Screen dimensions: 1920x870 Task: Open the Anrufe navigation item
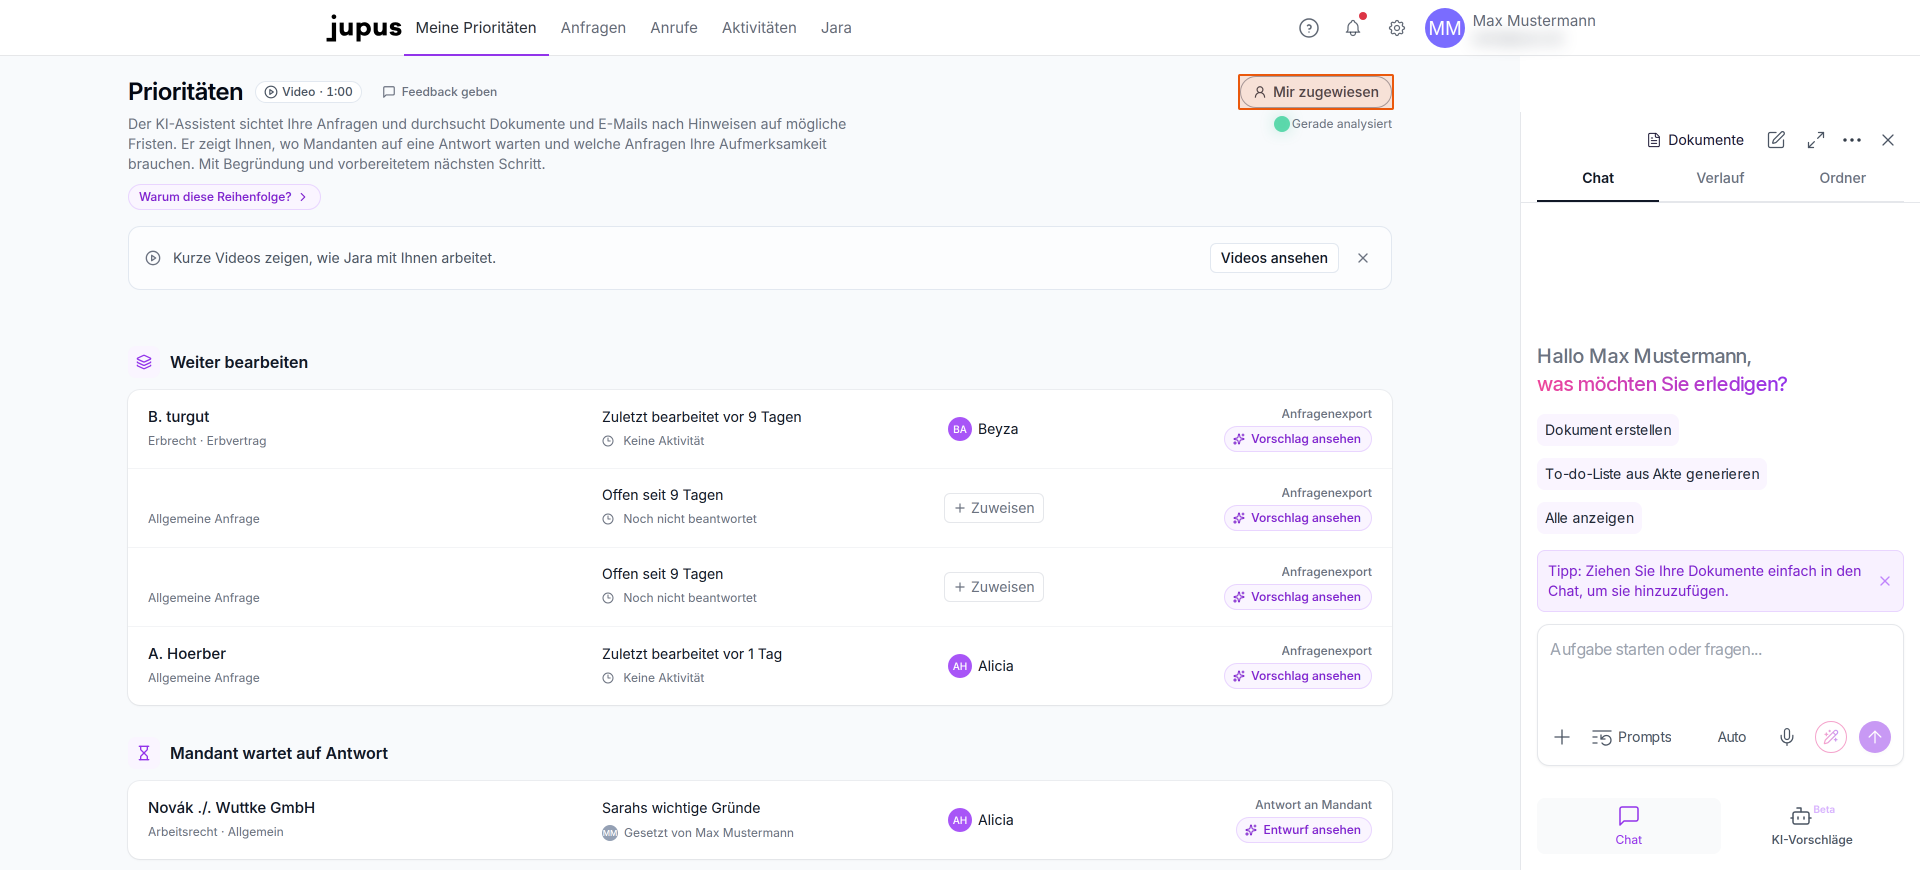pos(674,28)
